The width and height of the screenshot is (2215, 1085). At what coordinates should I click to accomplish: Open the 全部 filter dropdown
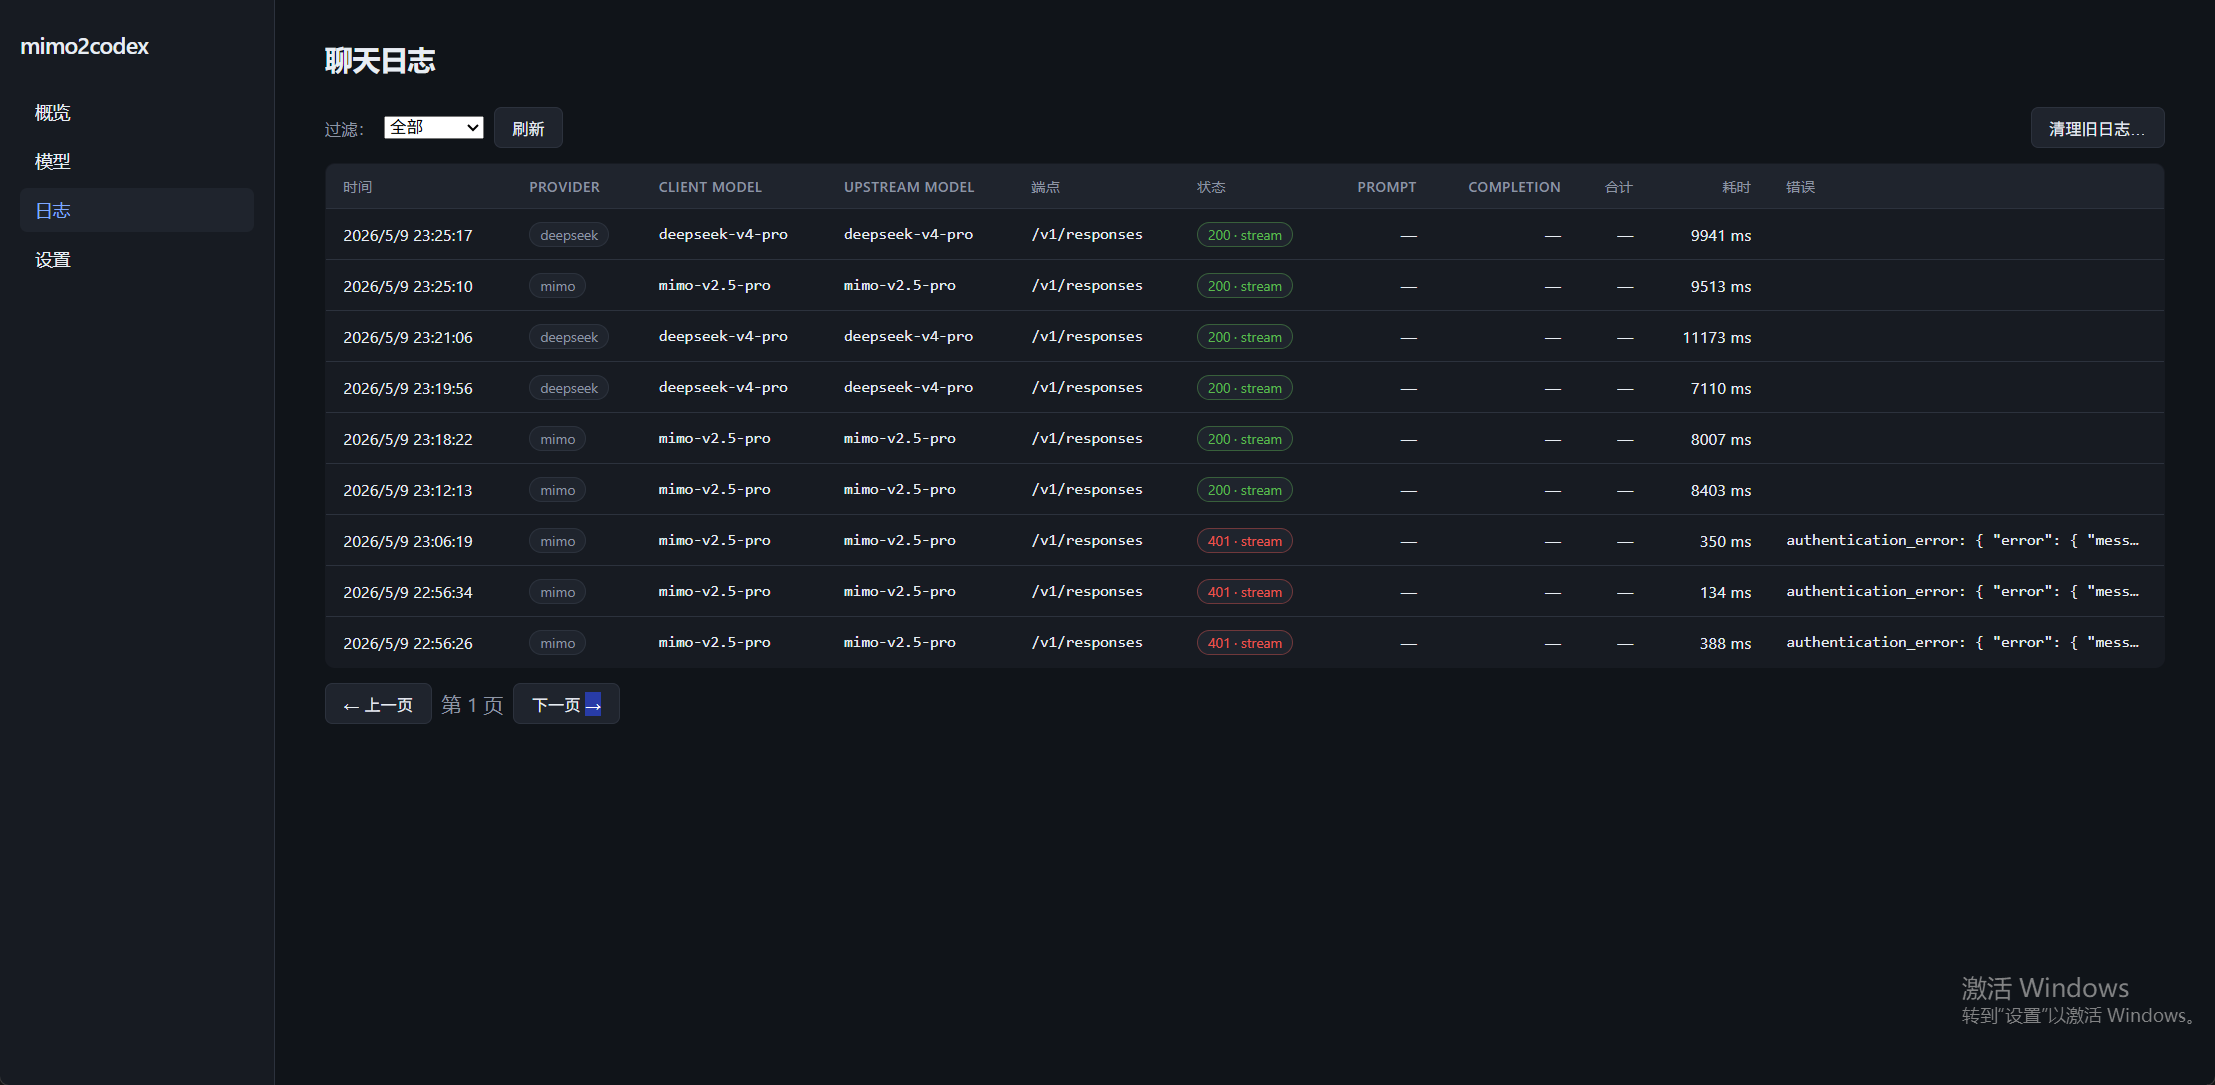(x=434, y=127)
